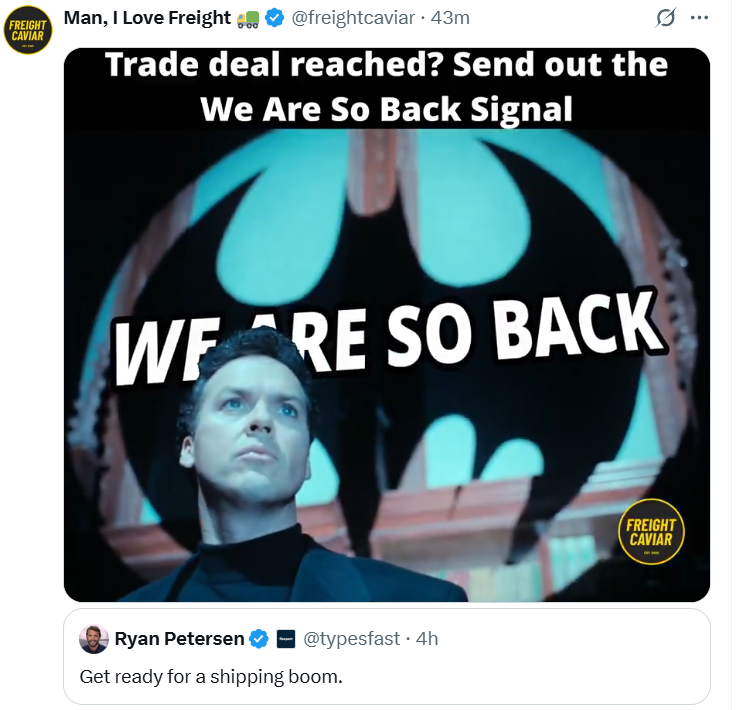Open quoted tweet text about shipping boom
Viewport: 745px width, 710px height.
coord(211,676)
